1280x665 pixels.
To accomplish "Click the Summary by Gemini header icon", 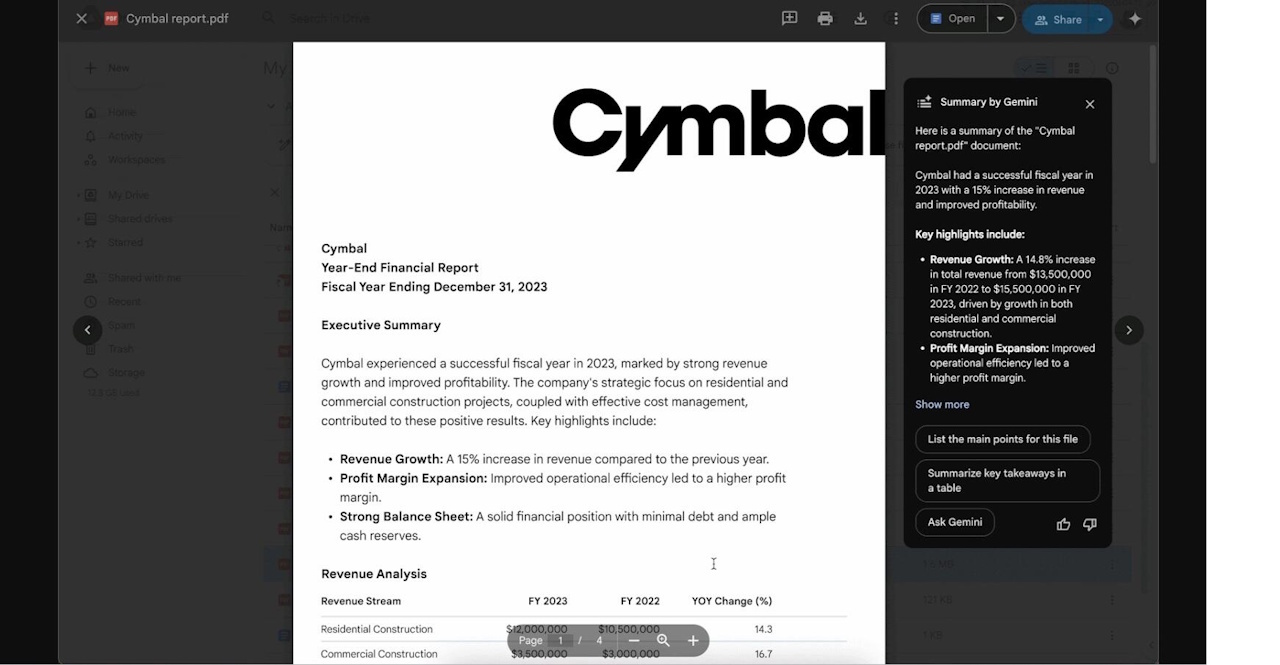I will coord(924,102).
